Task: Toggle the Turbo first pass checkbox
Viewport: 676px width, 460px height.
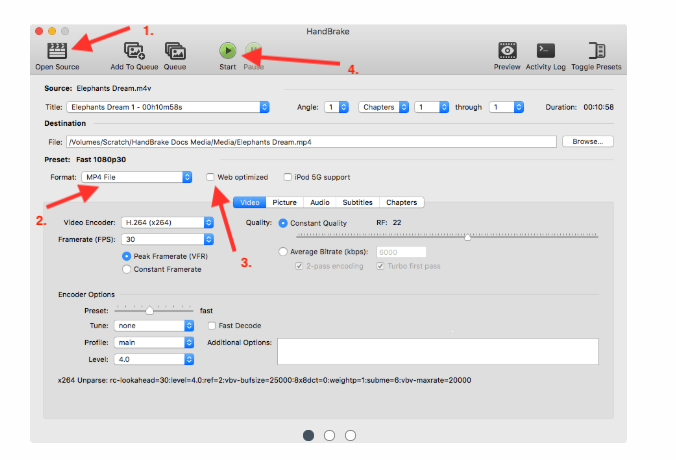Action: 380,266
